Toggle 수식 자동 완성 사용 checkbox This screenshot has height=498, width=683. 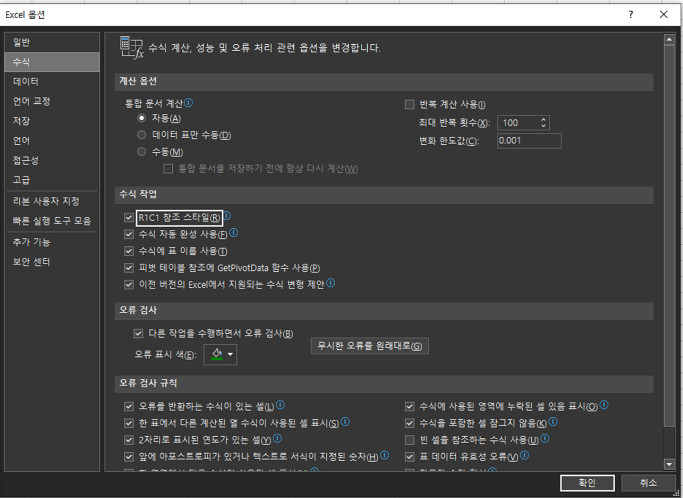click(x=128, y=234)
